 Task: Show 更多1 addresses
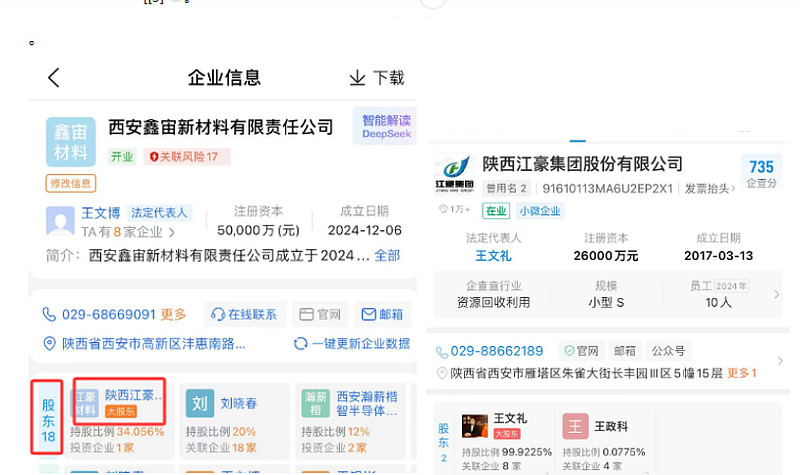coord(742,373)
